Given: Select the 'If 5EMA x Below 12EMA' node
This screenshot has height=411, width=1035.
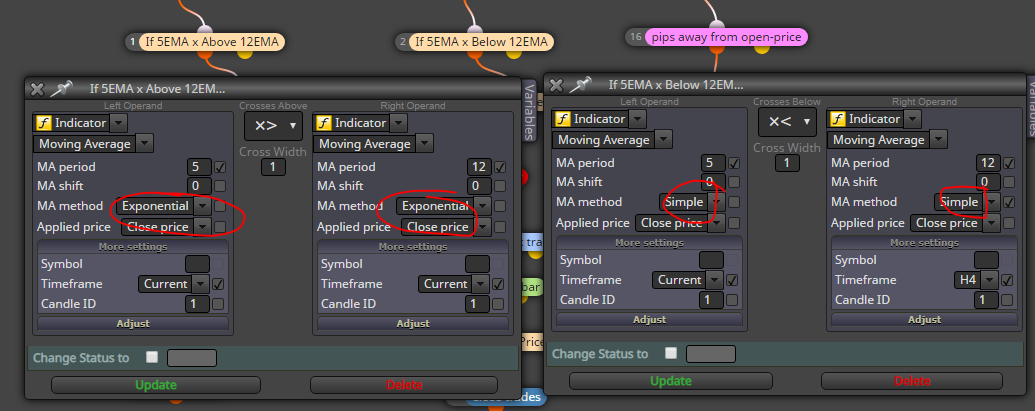Looking at the screenshot, I should coord(481,42).
